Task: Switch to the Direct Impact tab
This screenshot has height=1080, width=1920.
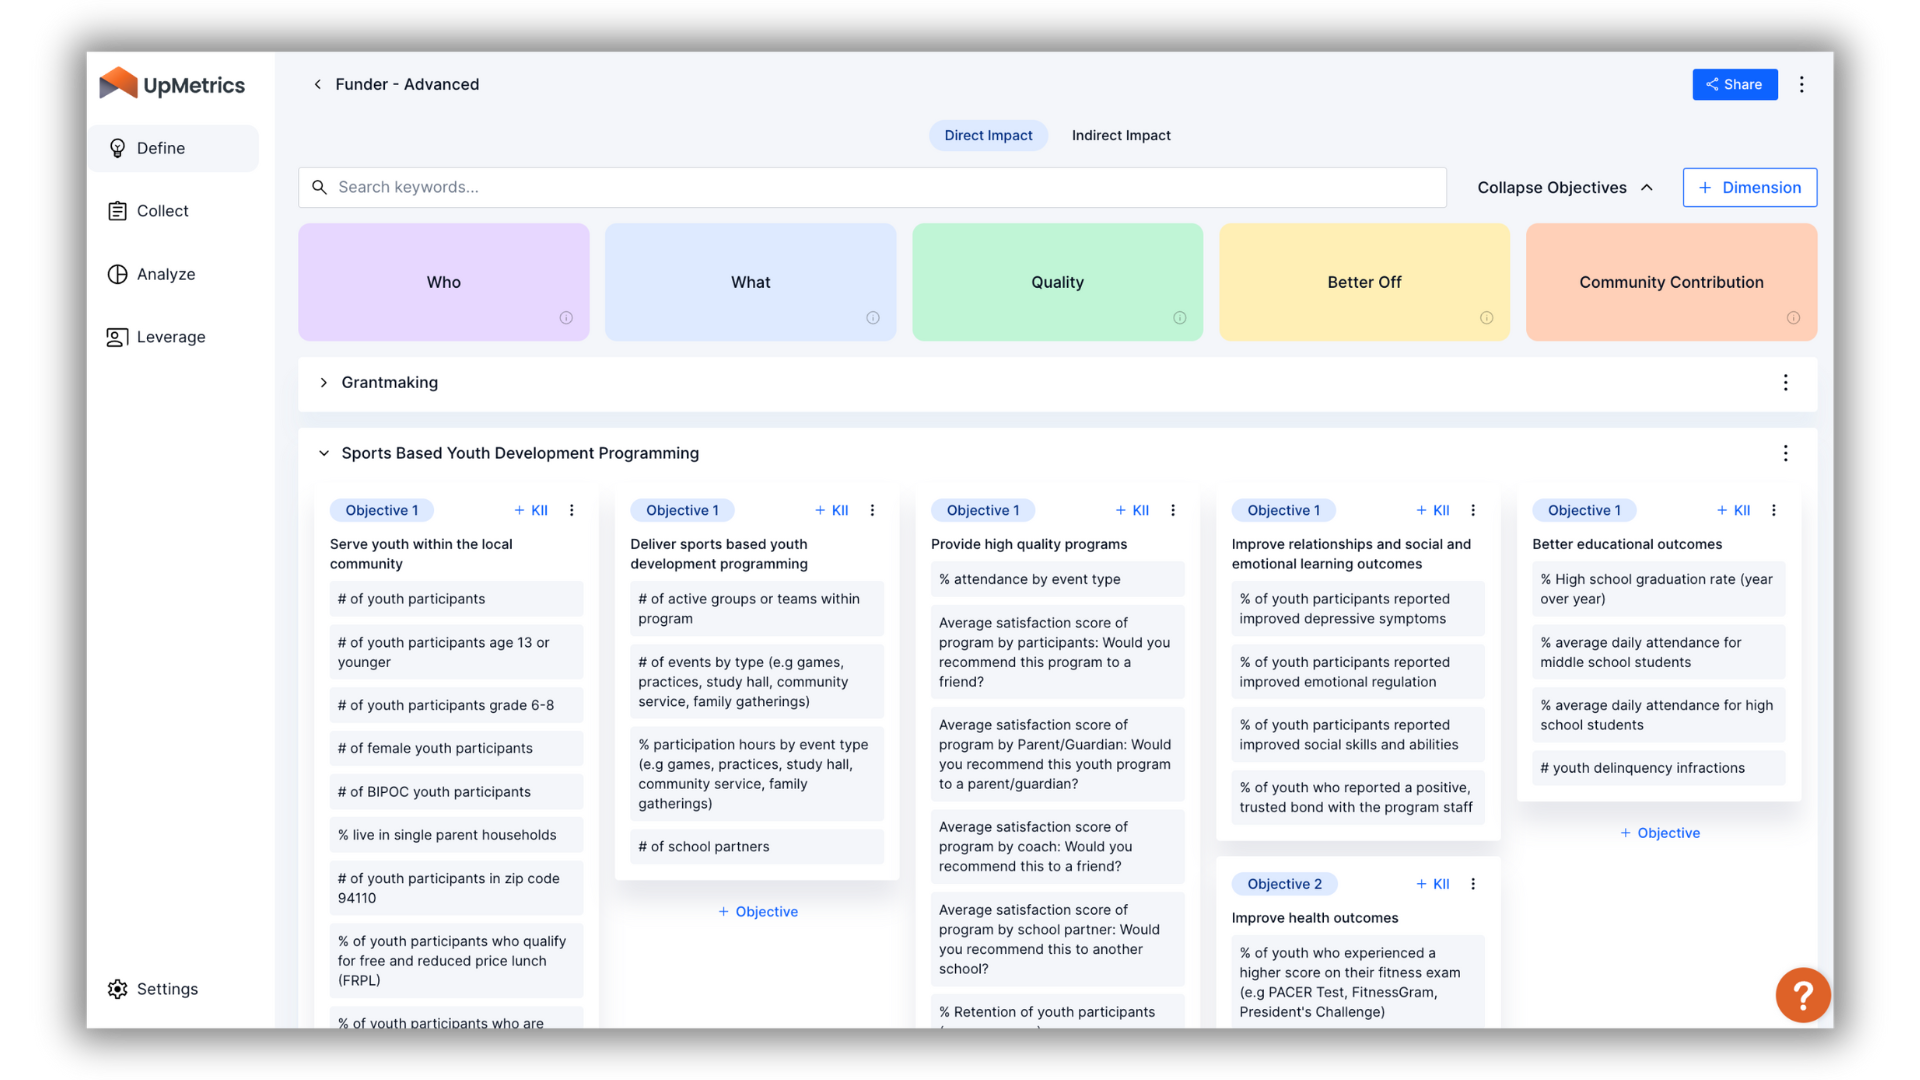Action: coord(988,135)
